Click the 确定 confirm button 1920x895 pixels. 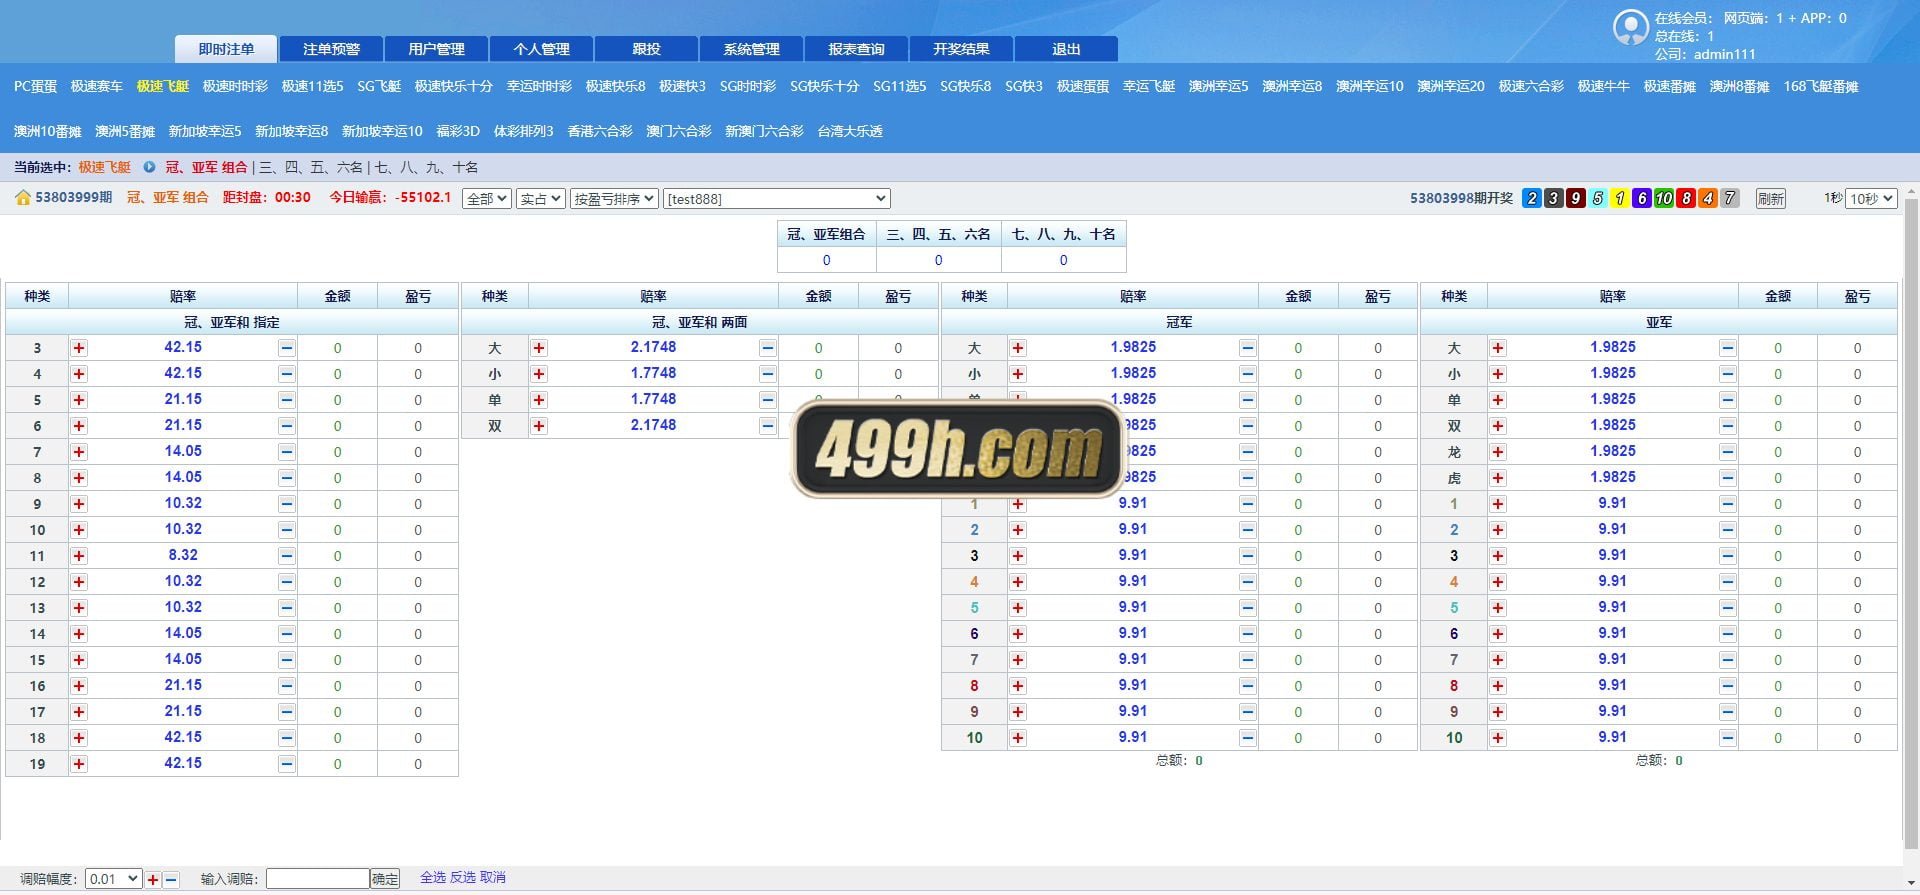point(385,879)
